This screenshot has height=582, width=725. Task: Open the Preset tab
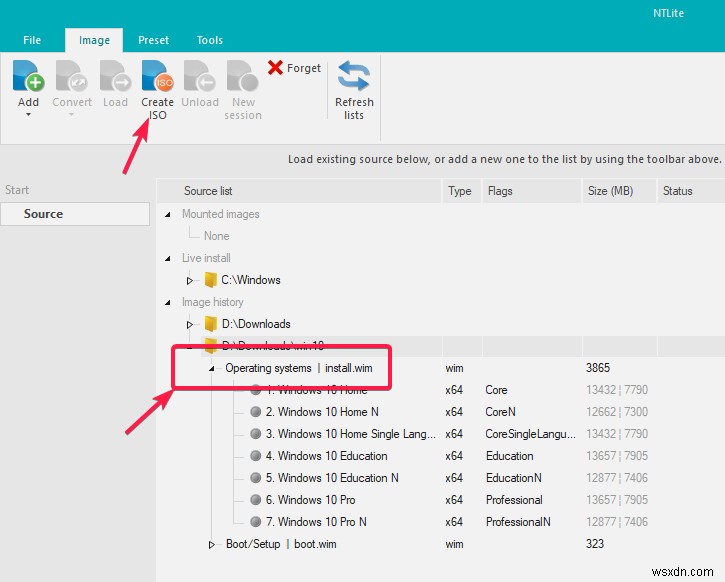point(154,40)
